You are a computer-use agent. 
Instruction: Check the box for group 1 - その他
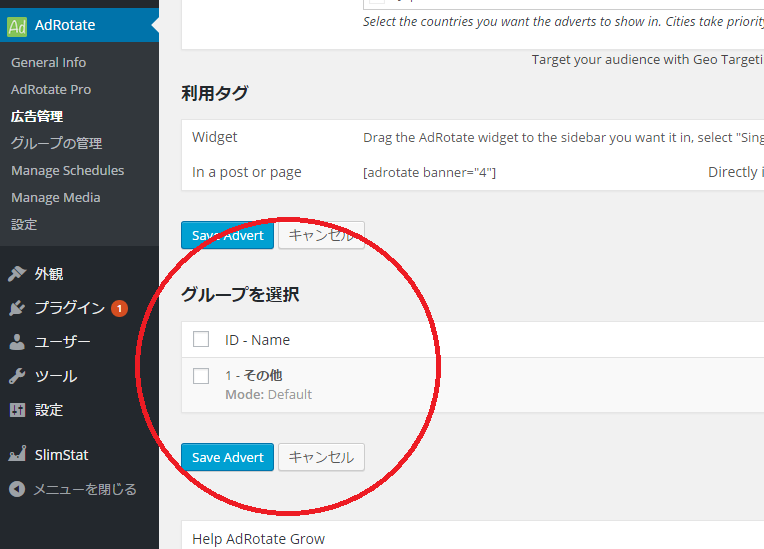201,376
